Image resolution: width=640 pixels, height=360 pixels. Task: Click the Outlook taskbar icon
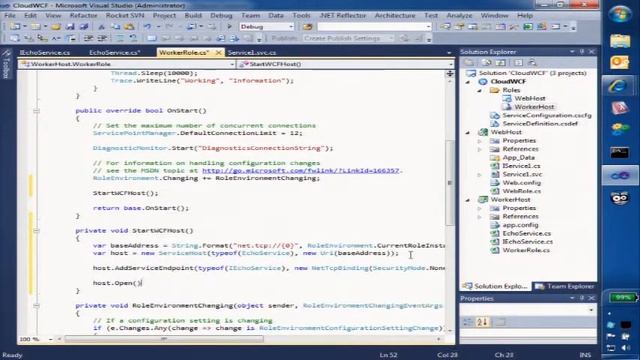click(x=620, y=62)
